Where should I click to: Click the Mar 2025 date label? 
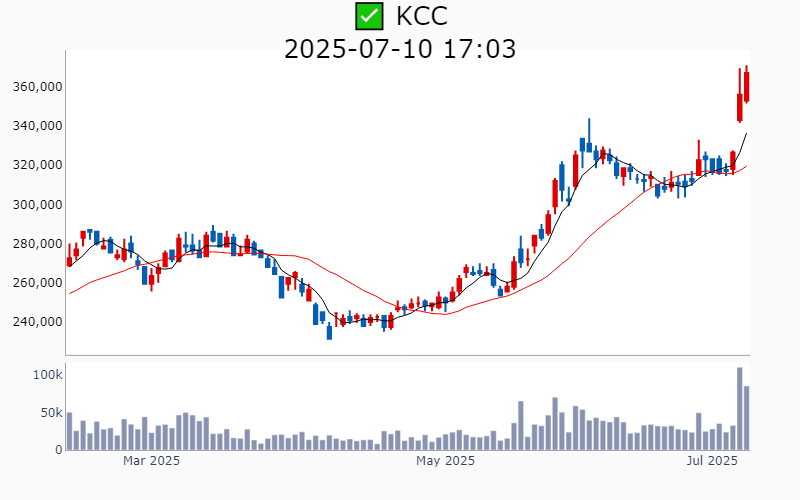(151, 461)
